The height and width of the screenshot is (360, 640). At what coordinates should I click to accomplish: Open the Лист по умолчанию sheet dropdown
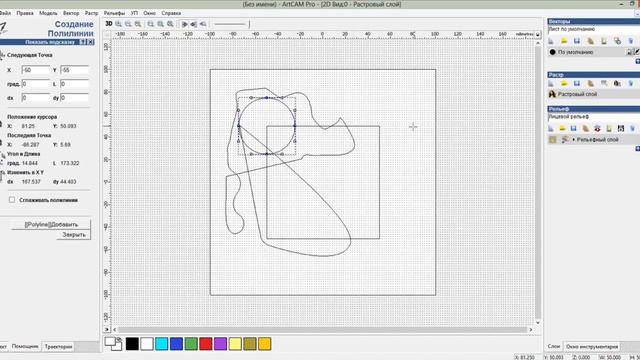pyautogui.click(x=593, y=29)
